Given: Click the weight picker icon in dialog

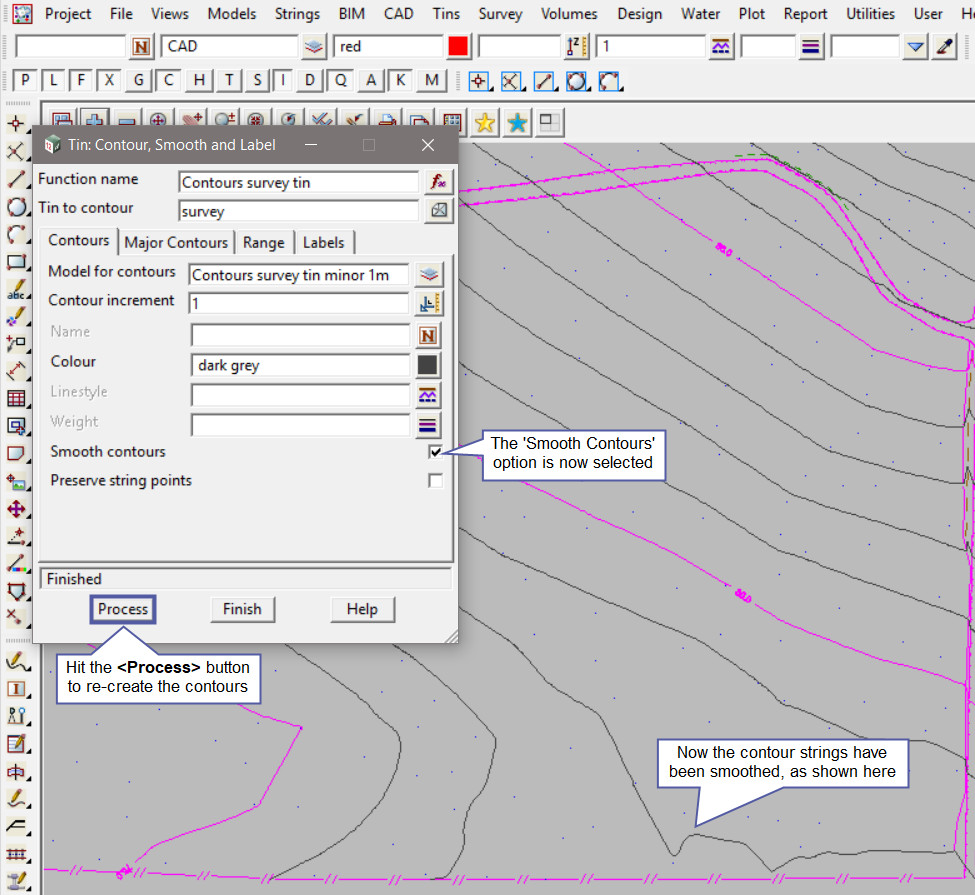Looking at the screenshot, I should click(x=428, y=425).
